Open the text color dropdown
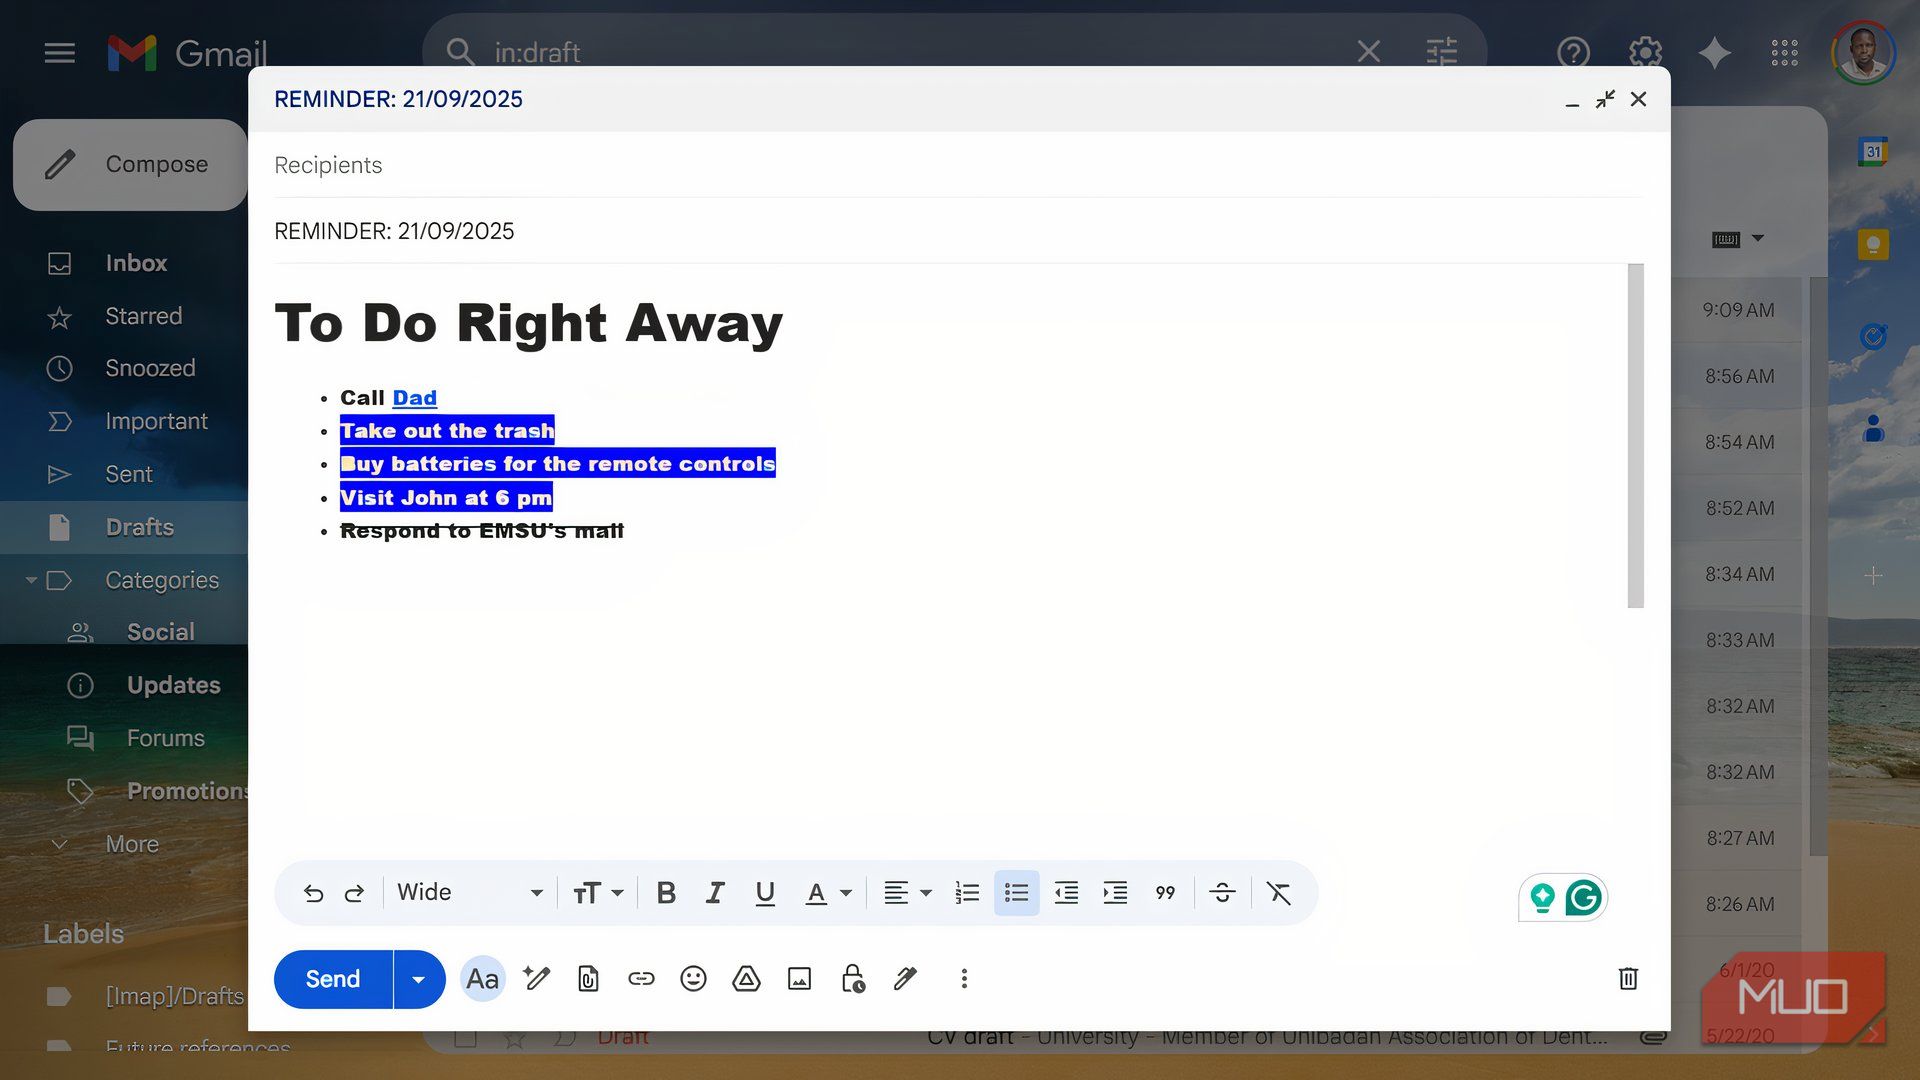This screenshot has height=1080, width=1920. (x=828, y=893)
